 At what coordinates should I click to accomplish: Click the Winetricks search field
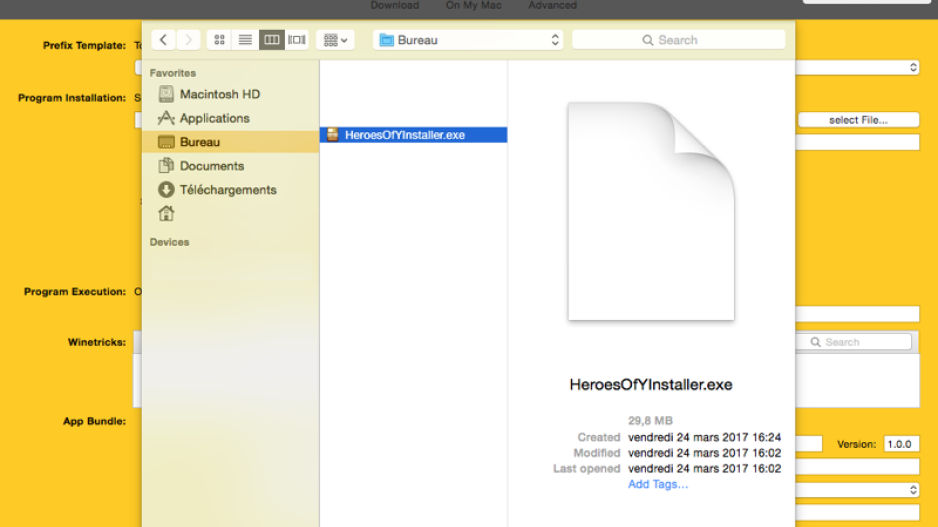click(x=858, y=342)
